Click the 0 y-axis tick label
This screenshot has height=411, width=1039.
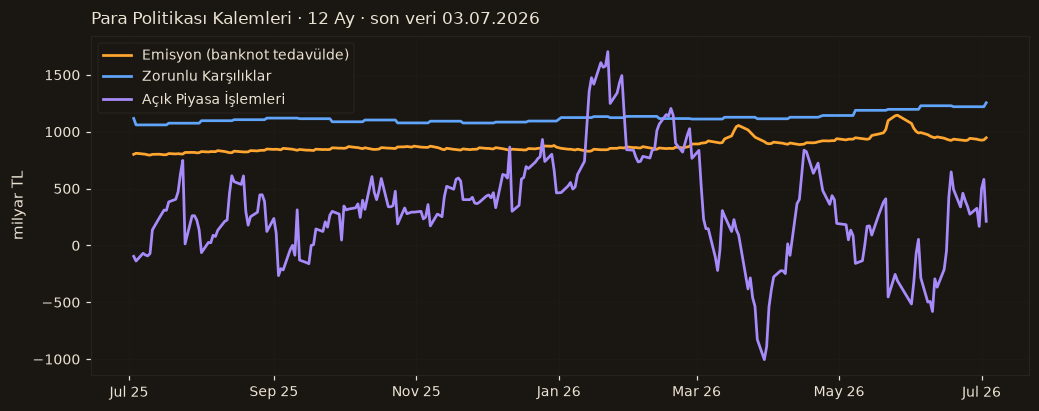[x=77, y=246]
